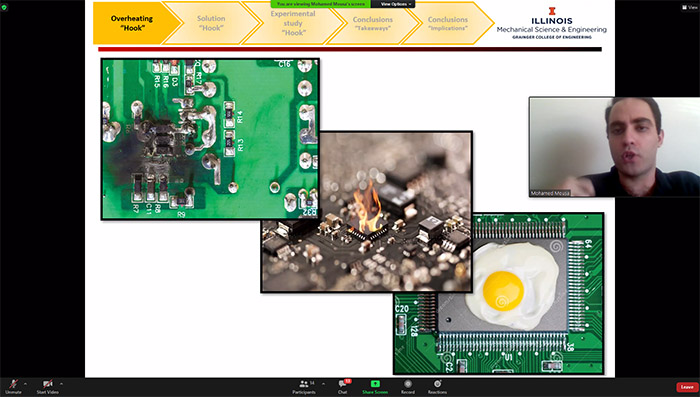Click the Illinois Mechanical Science logo
This screenshot has height=397, width=700.
pyautogui.click(x=551, y=23)
